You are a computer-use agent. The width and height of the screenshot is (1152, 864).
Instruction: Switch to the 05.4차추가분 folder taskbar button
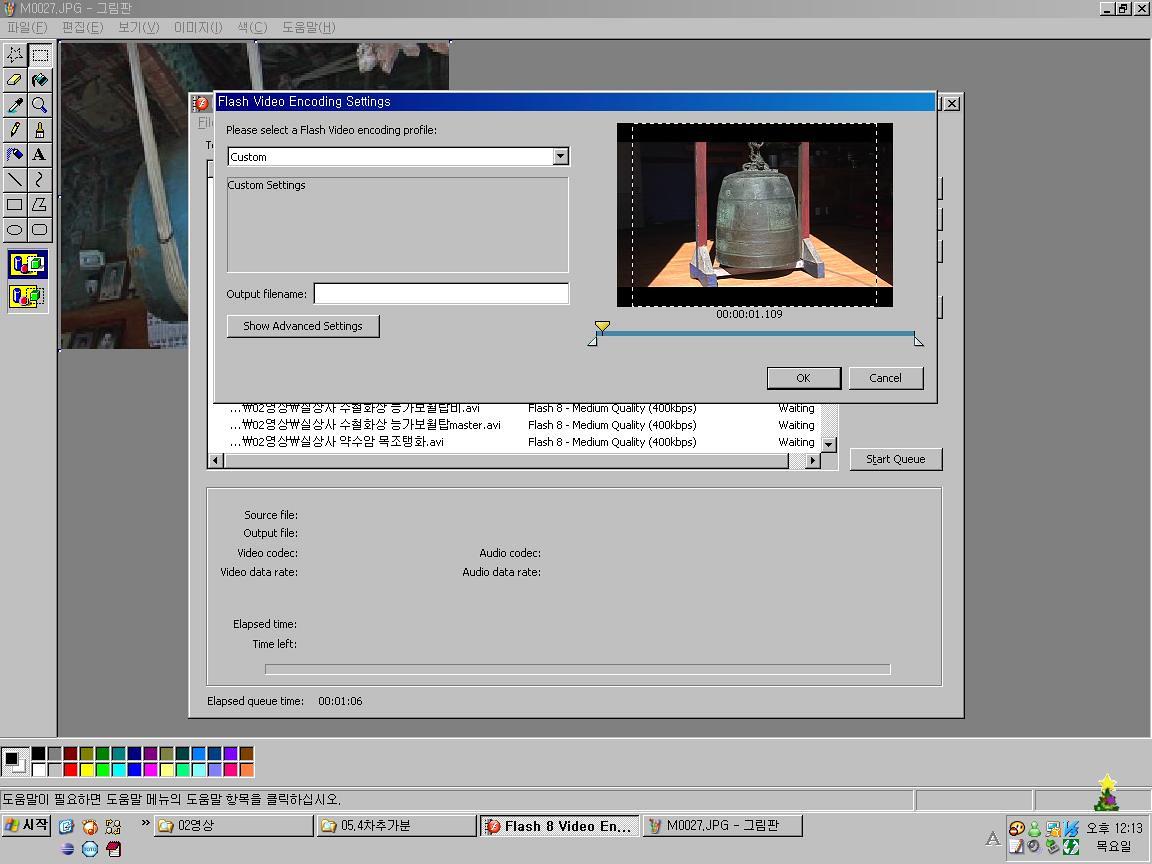tap(397, 826)
